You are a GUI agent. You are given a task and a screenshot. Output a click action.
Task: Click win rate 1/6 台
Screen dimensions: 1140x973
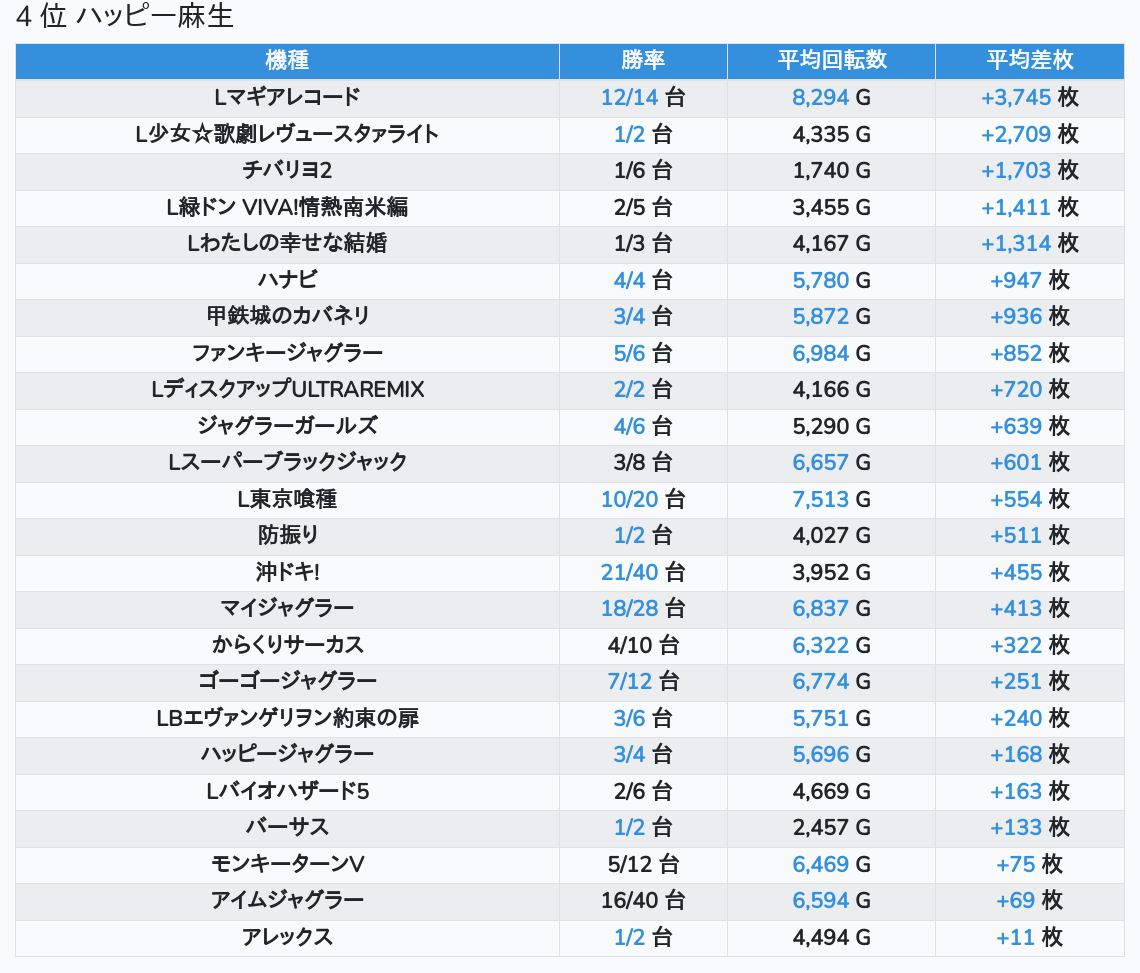pyautogui.click(x=643, y=170)
